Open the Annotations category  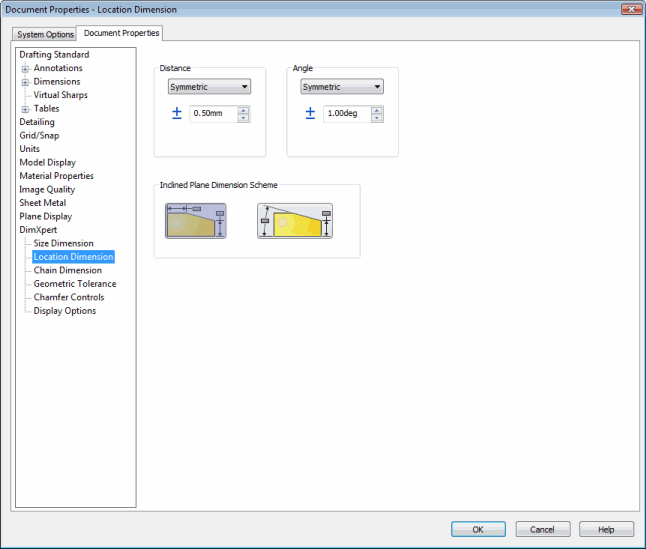pos(58,68)
